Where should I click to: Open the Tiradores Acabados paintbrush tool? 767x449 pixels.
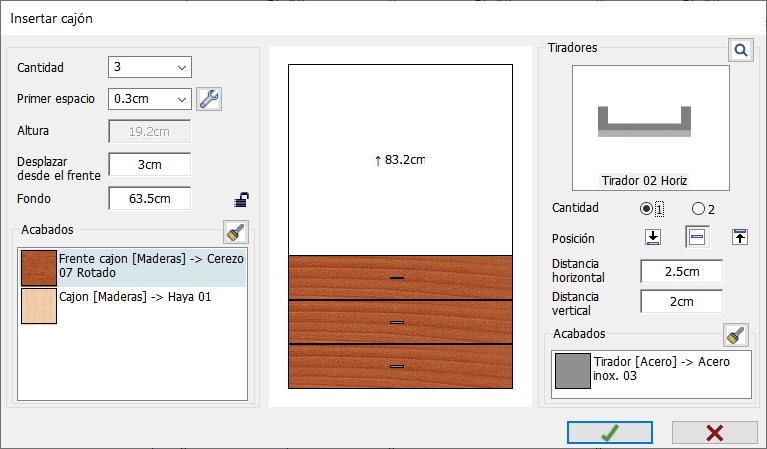click(x=736, y=335)
